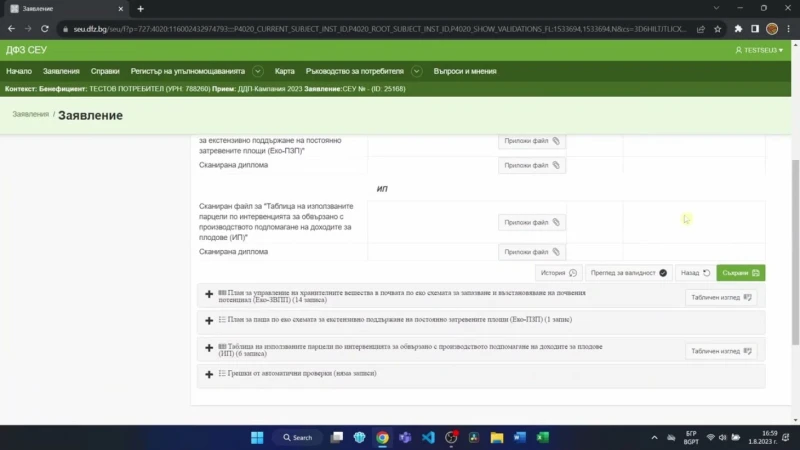Attach file for the Еко-ПЗП scanned table
The height and width of the screenshot is (450, 800).
(532, 141)
